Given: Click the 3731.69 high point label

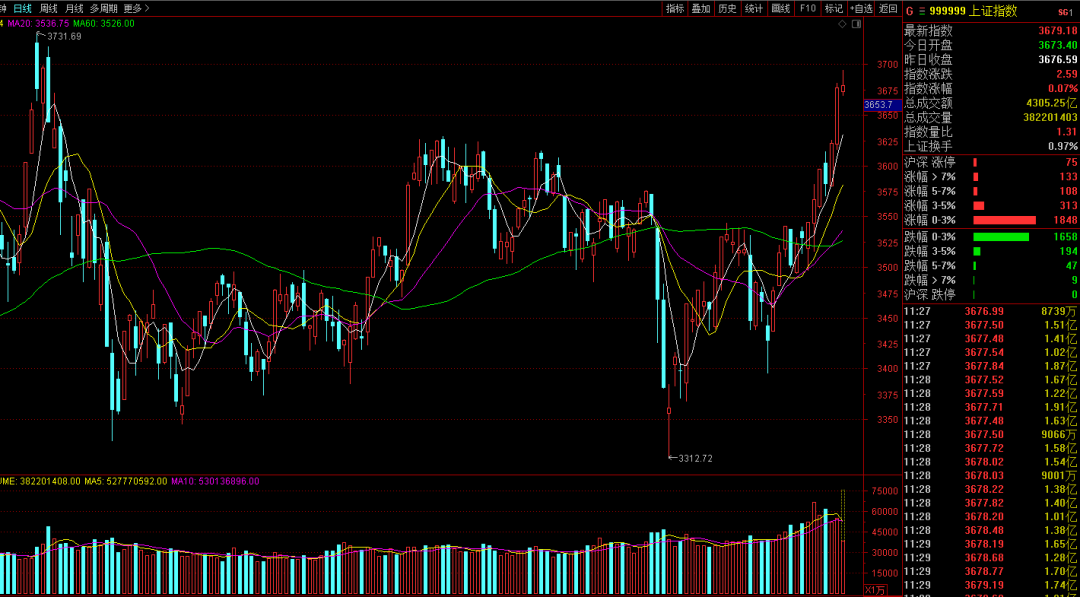Looking at the screenshot, I should pyautogui.click(x=64, y=36).
